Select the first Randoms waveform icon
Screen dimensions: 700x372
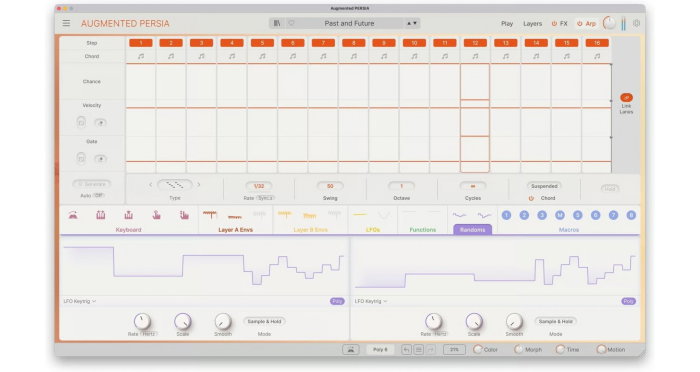(x=459, y=215)
